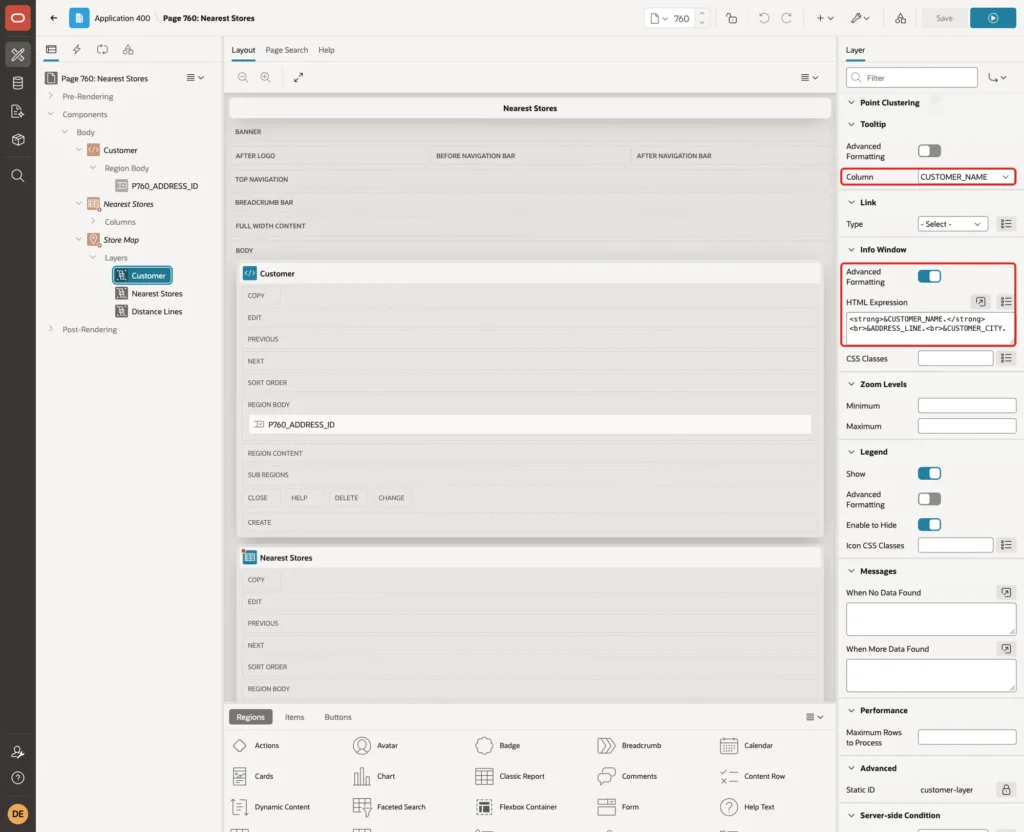Switch to the Layout tab

coord(243,50)
